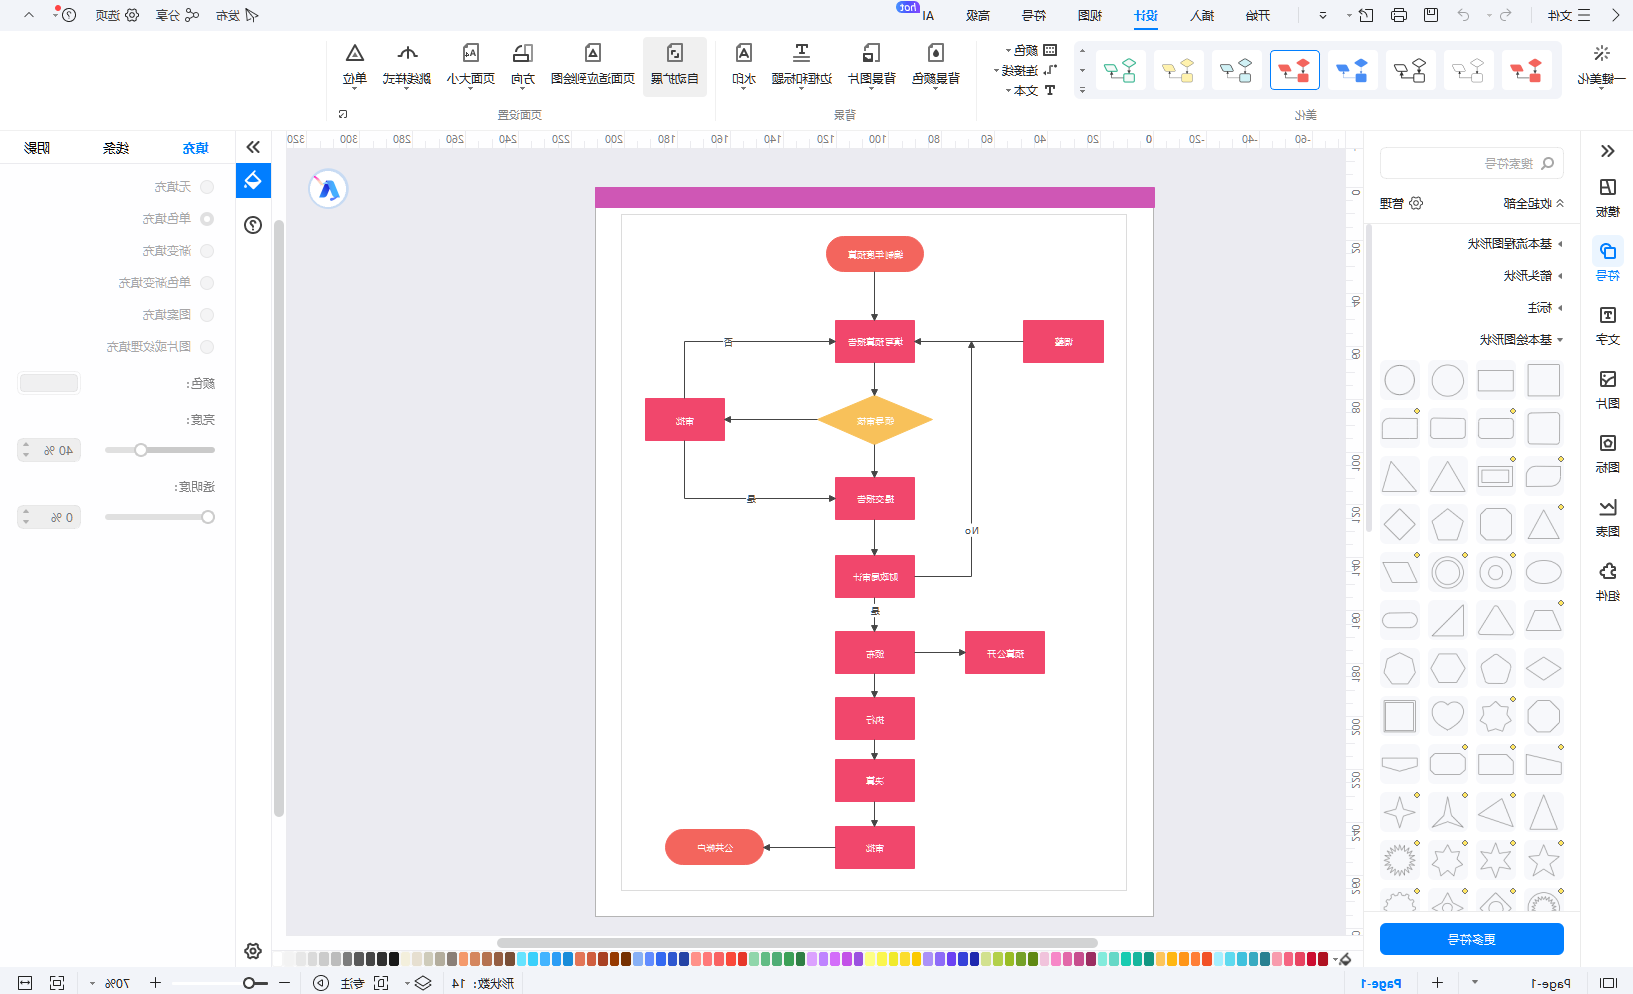Open the Design (设计) ribbon tab

pos(1146,15)
